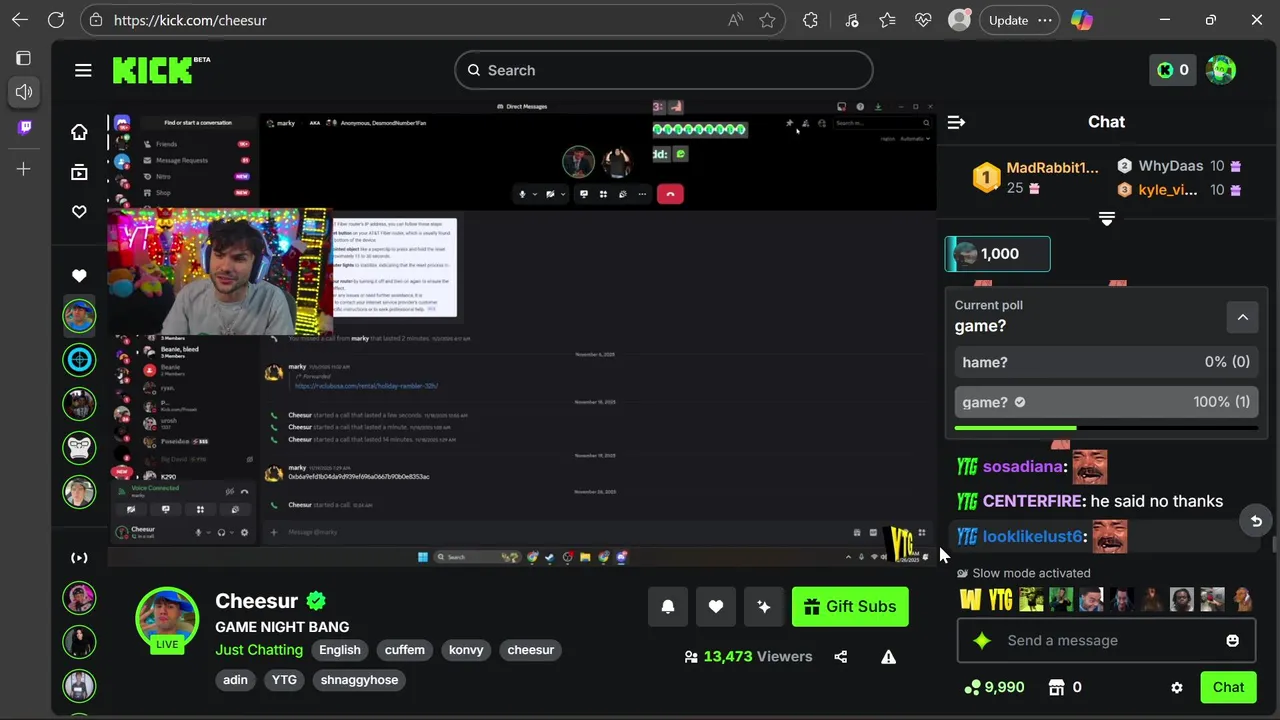Screen dimensions: 1280x720
Task: Select the YTG tag
Action: [284, 680]
